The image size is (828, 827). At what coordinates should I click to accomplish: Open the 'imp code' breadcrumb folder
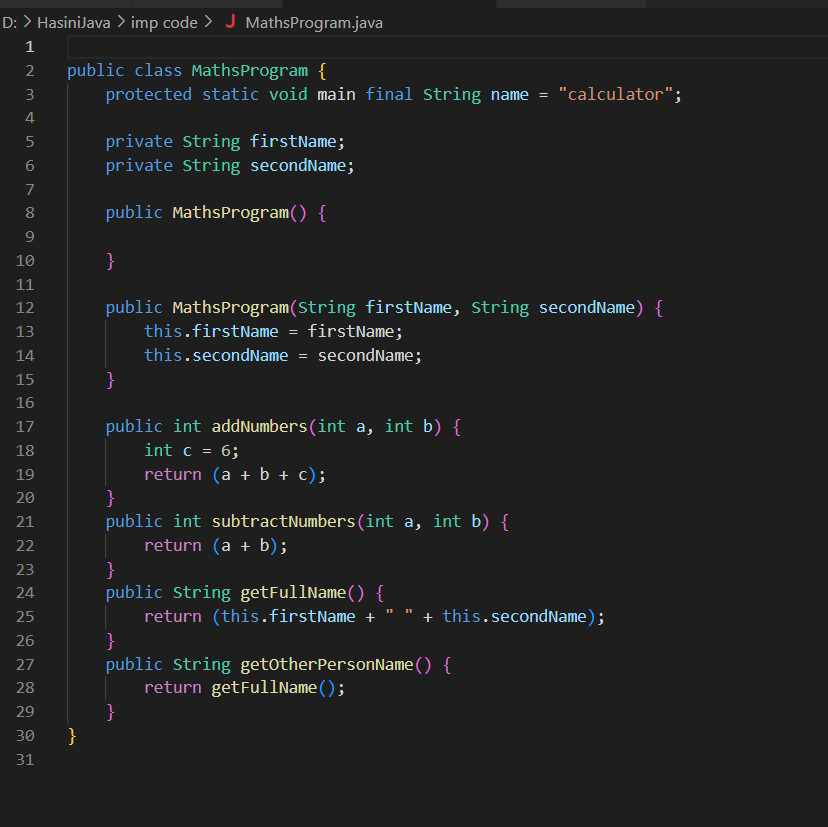(164, 22)
